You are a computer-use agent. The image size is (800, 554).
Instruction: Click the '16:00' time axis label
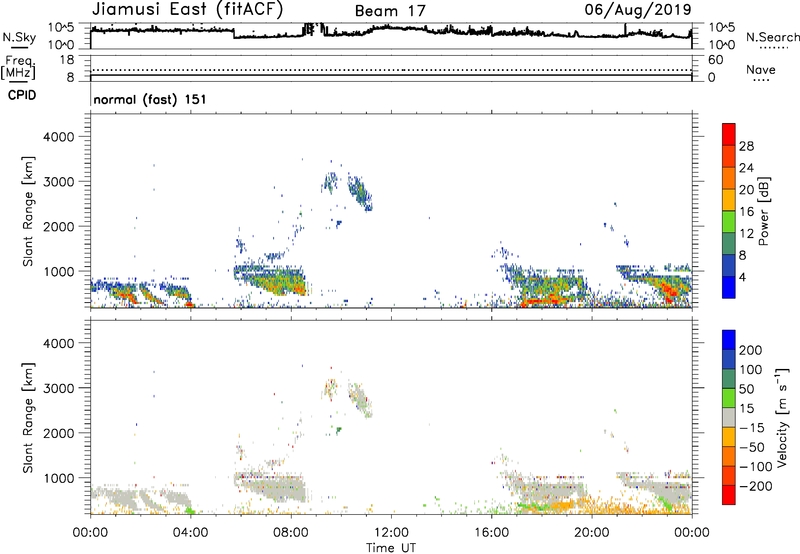491,533
